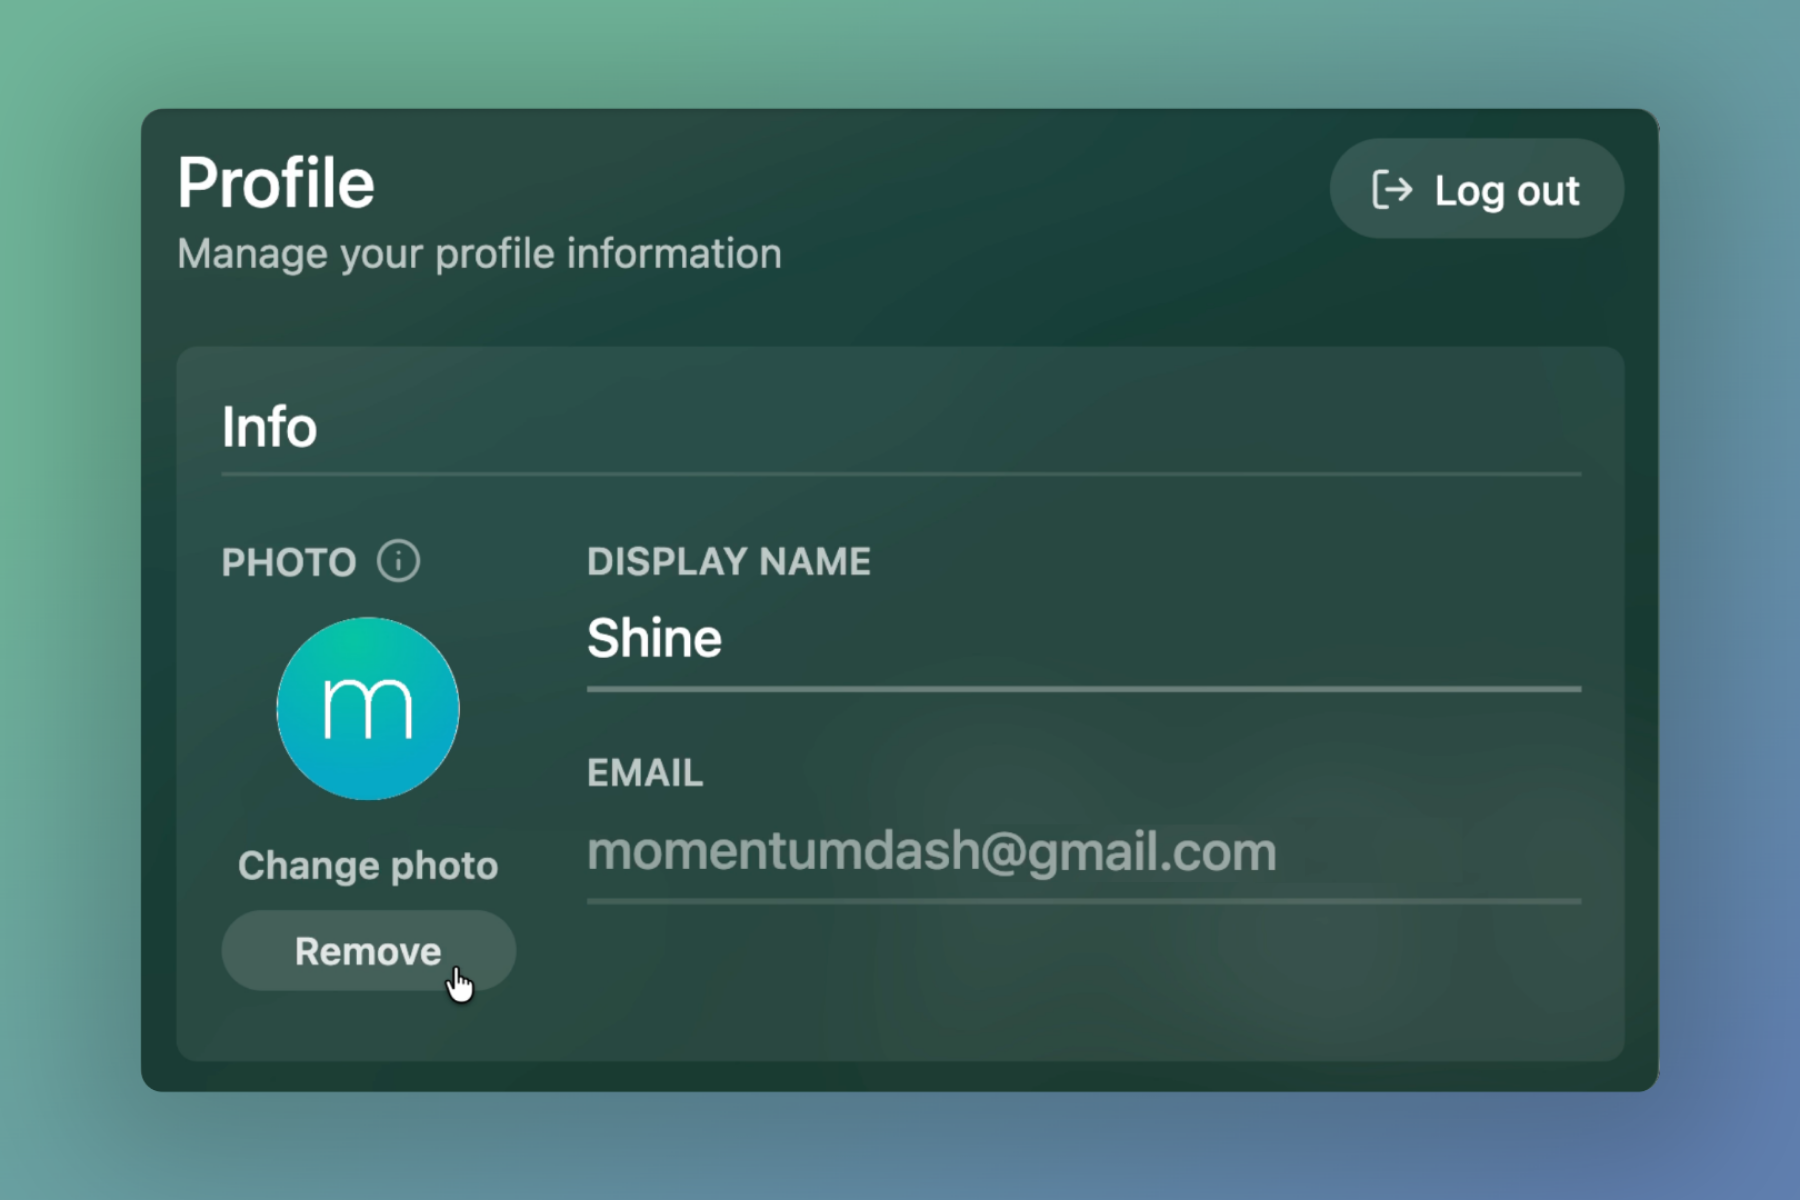Choose the Change photo link
The height and width of the screenshot is (1200, 1800).
coord(368,865)
